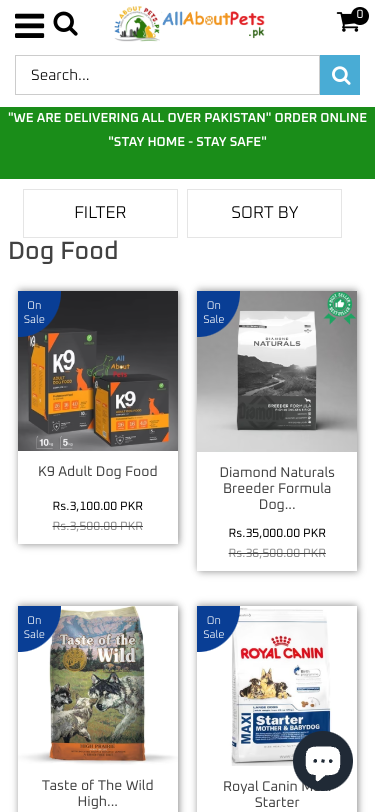Click the Rs.3,100.00 PKR price
This screenshot has height=812, width=375.
(x=98, y=506)
